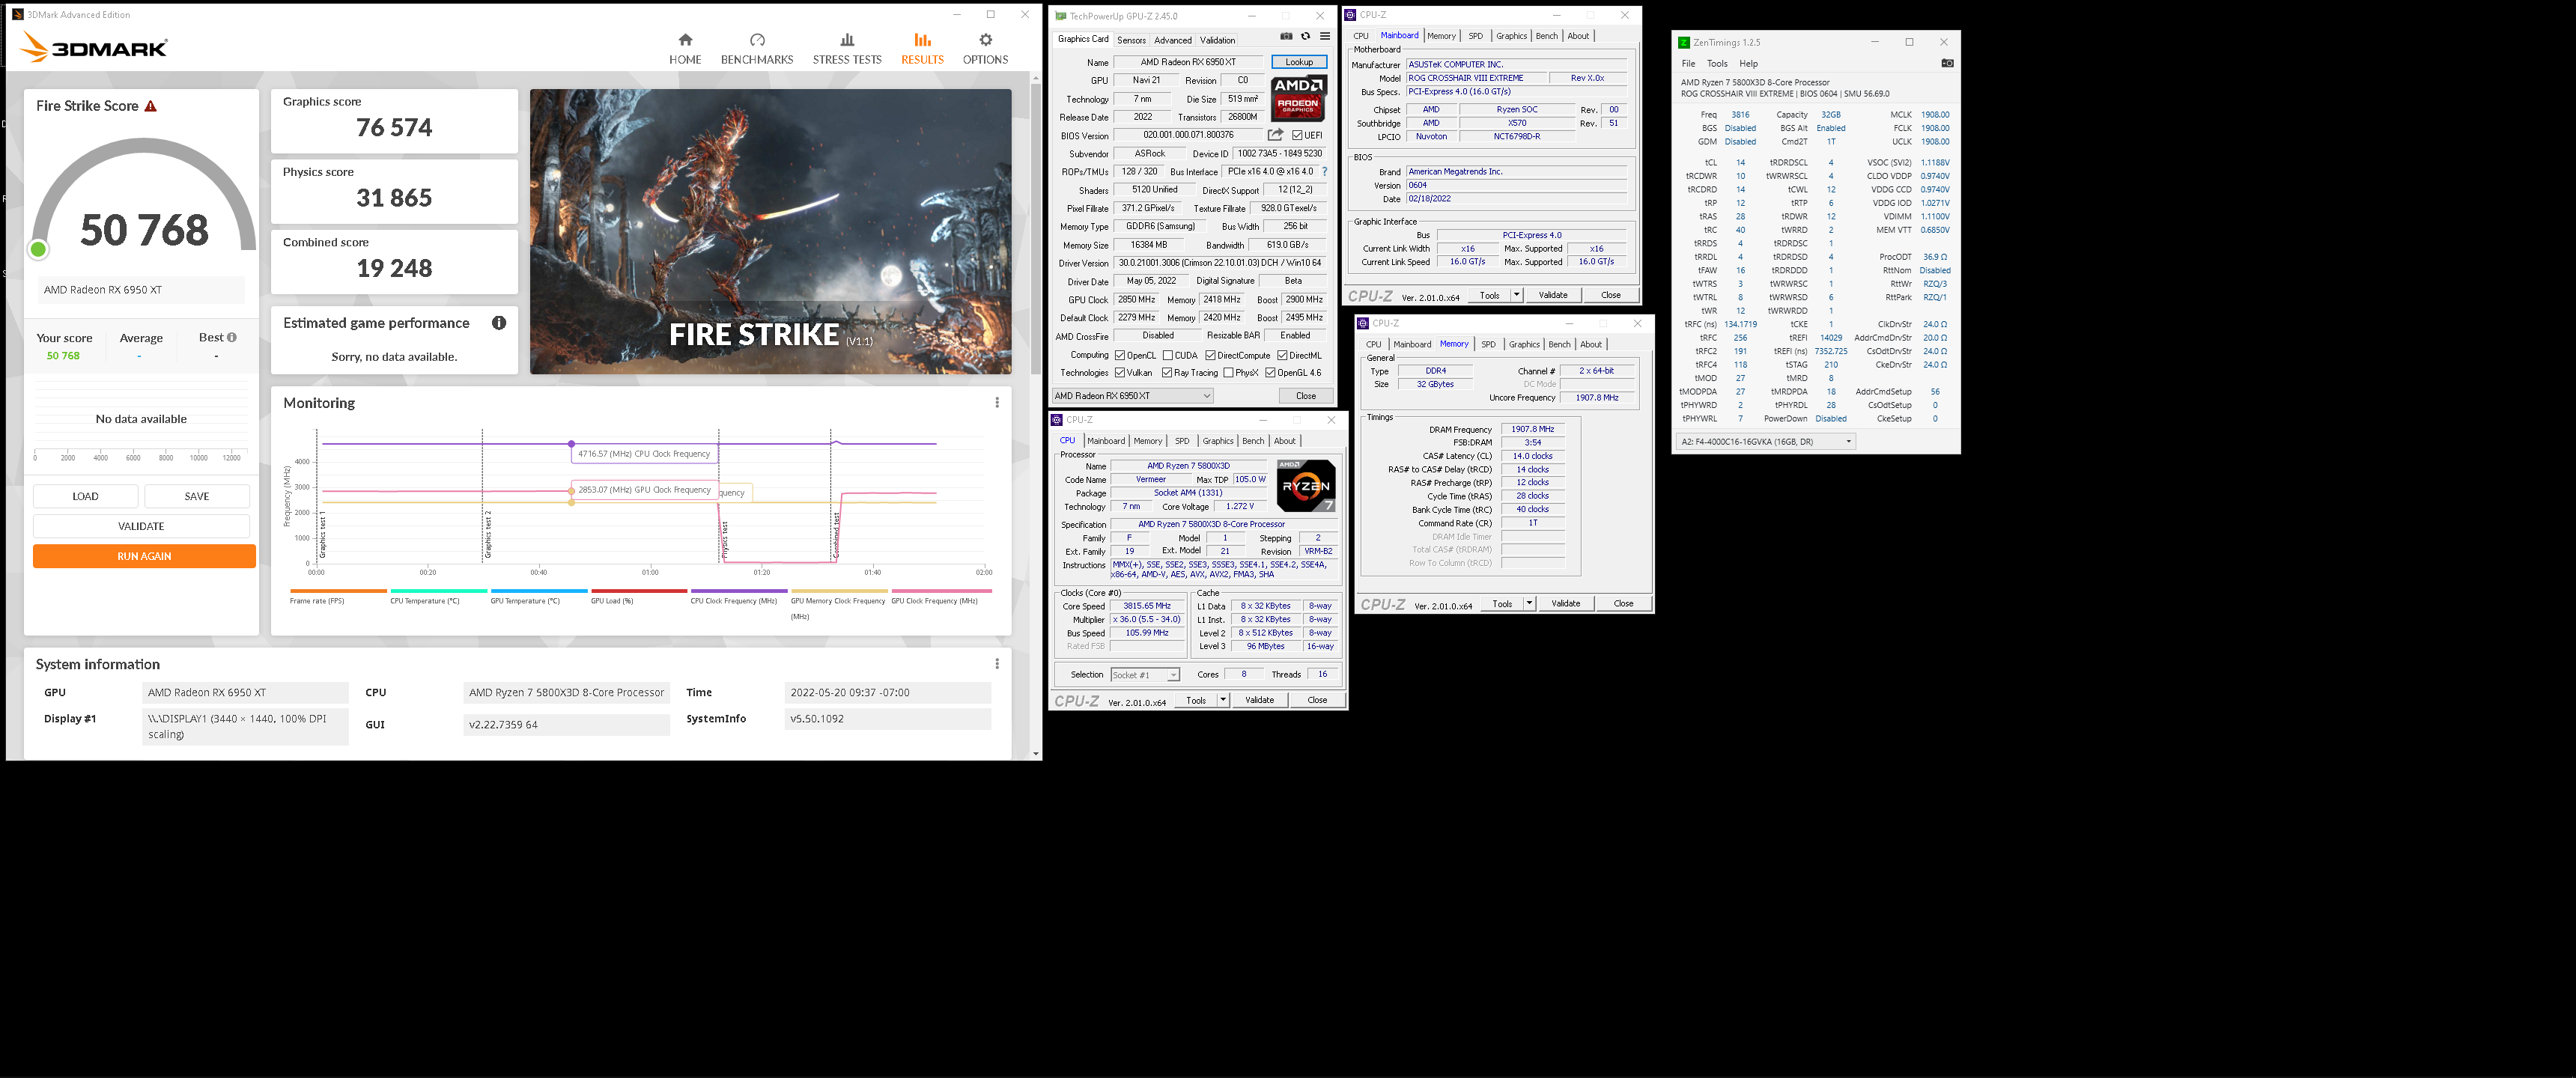
Task: Open SPD tab in CPU-Z Mainboard window
Action: (x=1475, y=36)
